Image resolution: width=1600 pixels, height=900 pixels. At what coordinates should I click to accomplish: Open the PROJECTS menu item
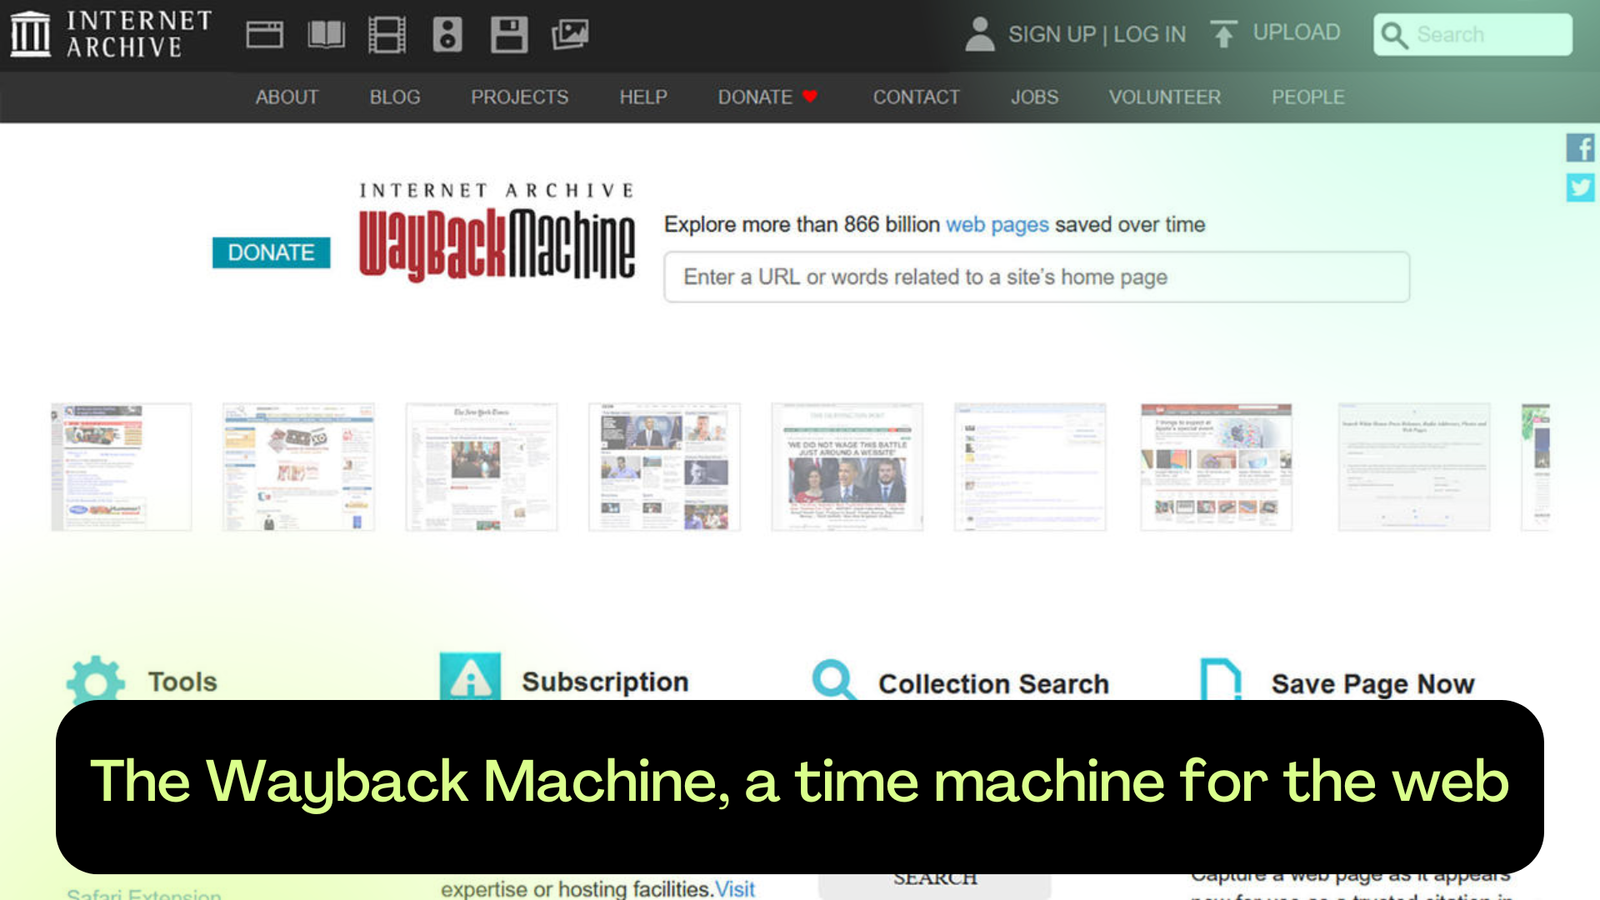[520, 97]
